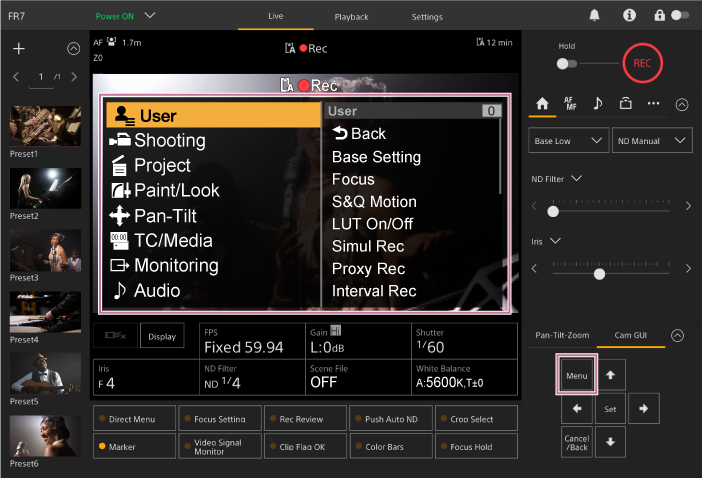This screenshot has width=702, height=478.
Task: Click the Menu button in Cam GUI
Action: (576, 376)
